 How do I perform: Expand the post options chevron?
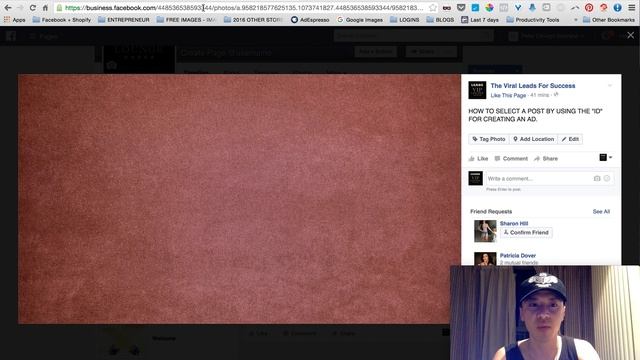610,86
